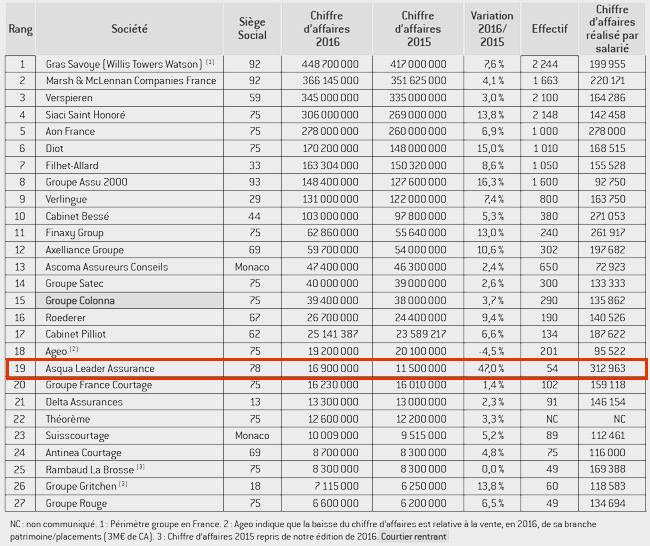Viewport: 650px width, 546px height.
Task: Select 'Marsh & McLennan Companies France' cell
Action: pyautogui.click(x=129, y=80)
